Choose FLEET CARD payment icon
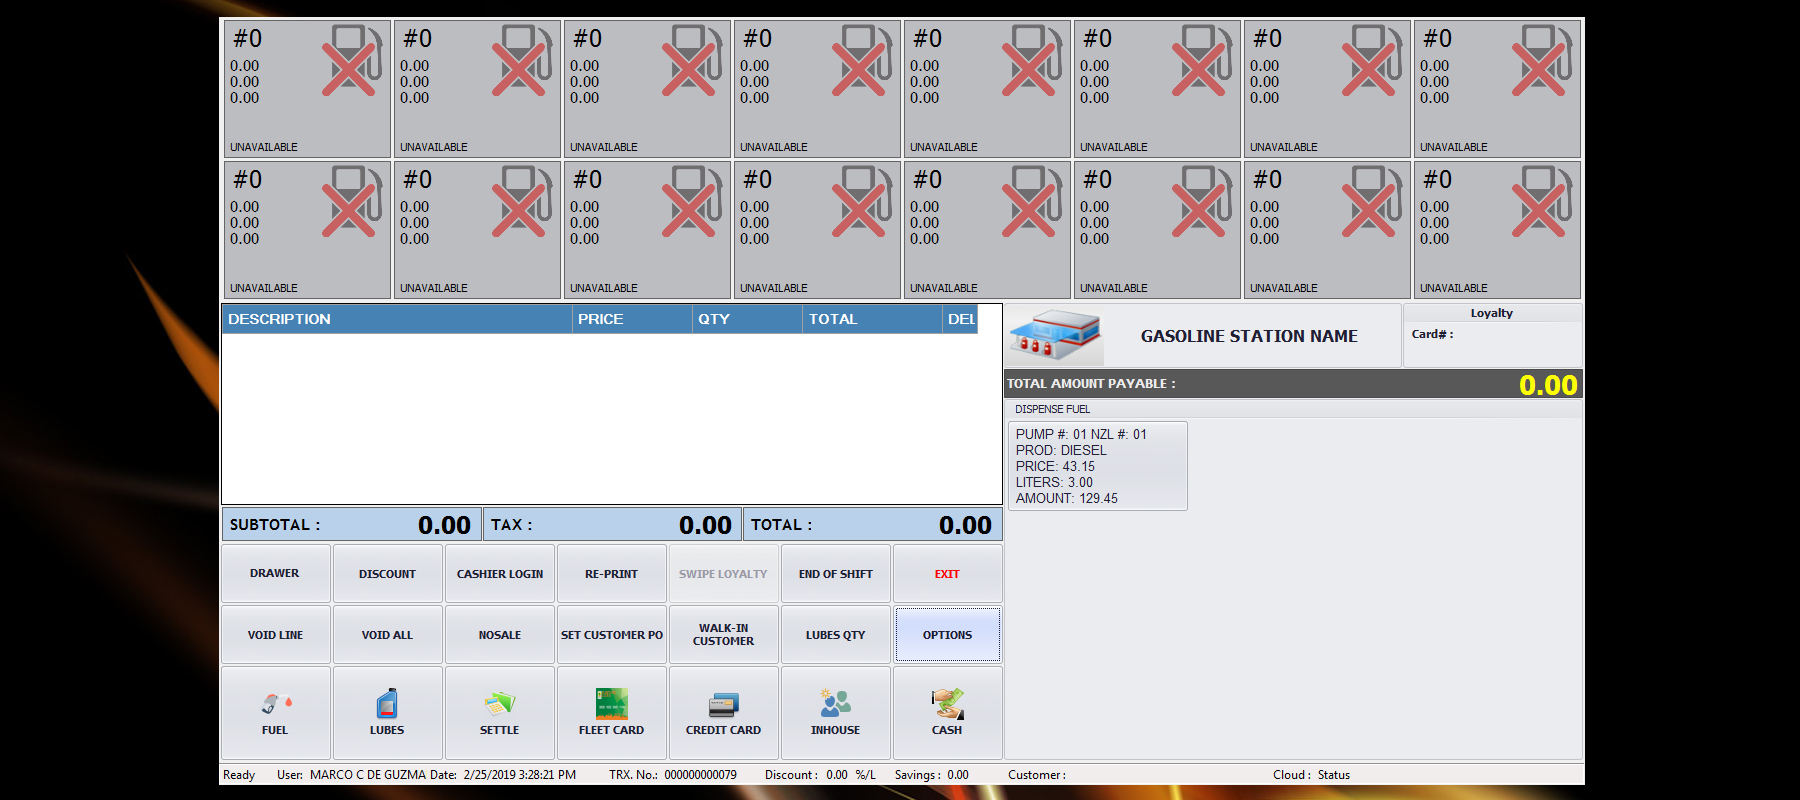Screen dimensions: 1800x800 (x=611, y=704)
